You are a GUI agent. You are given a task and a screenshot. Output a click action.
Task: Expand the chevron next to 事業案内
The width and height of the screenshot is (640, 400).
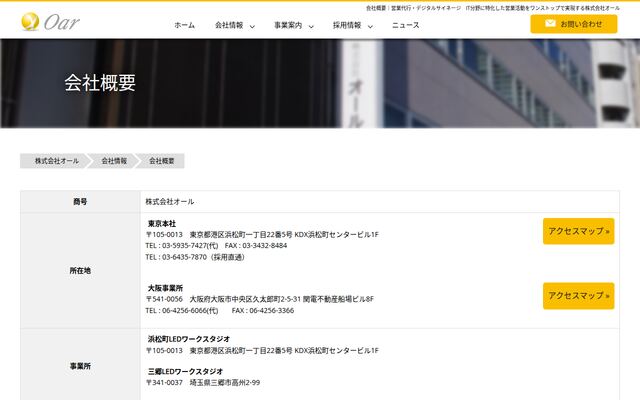pyautogui.click(x=311, y=26)
